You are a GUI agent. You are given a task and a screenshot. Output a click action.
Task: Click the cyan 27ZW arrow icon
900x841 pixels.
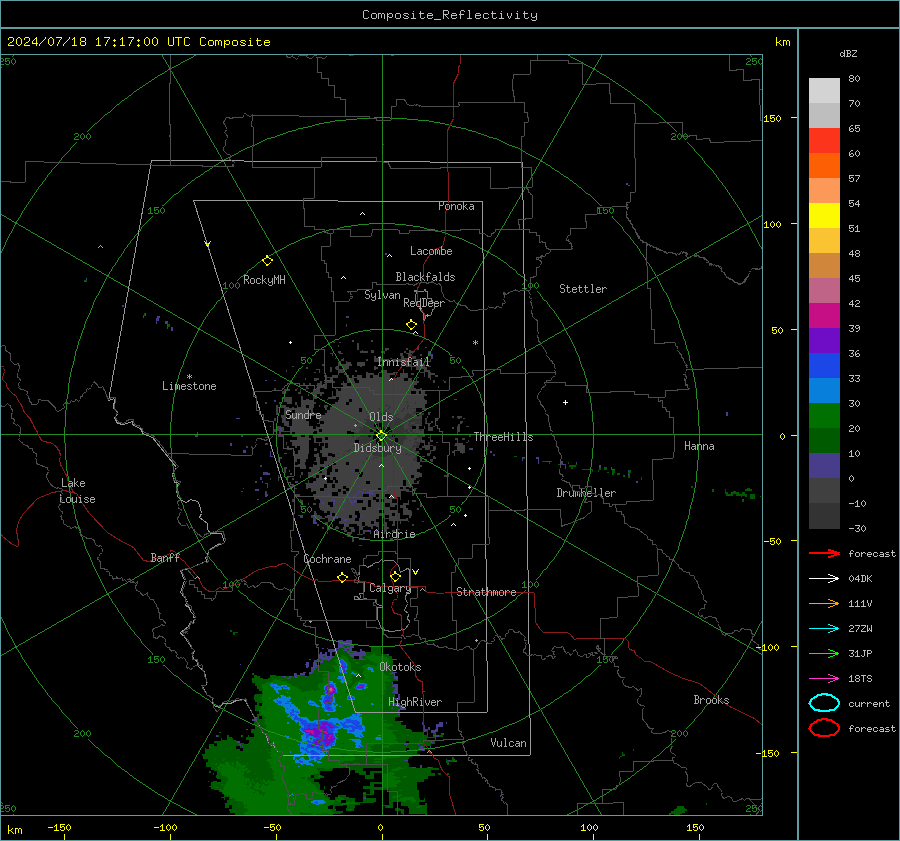click(x=824, y=629)
